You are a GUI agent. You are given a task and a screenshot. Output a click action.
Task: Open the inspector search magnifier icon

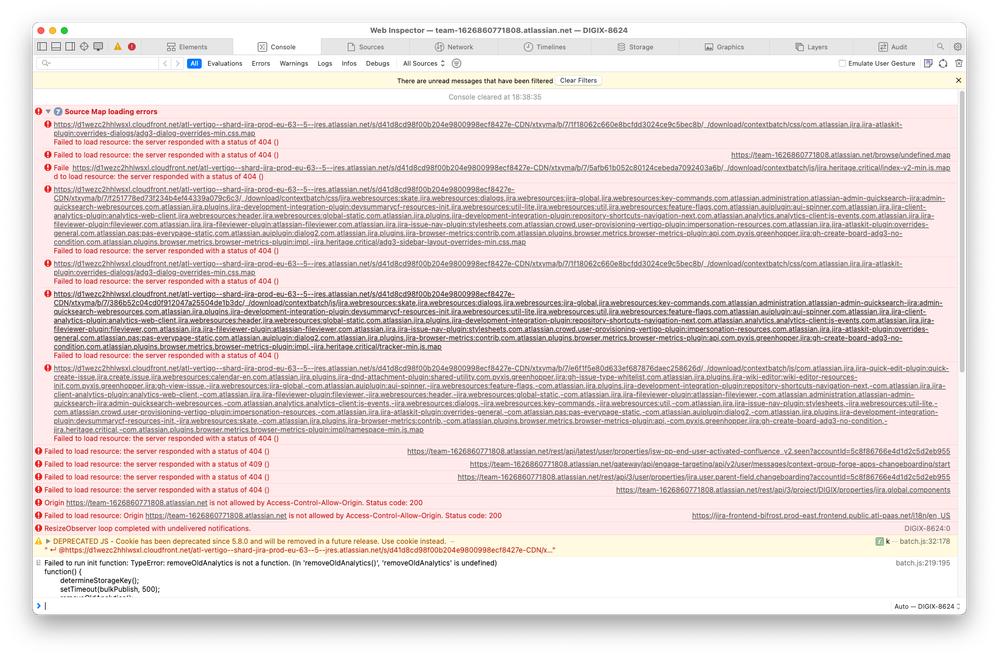tap(940, 46)
